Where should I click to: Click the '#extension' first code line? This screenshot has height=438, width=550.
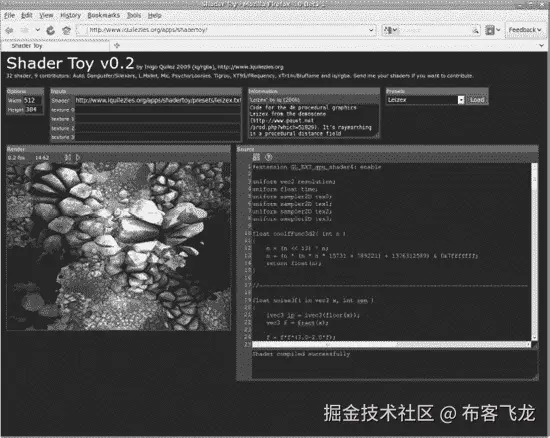(x=317, y=167)
